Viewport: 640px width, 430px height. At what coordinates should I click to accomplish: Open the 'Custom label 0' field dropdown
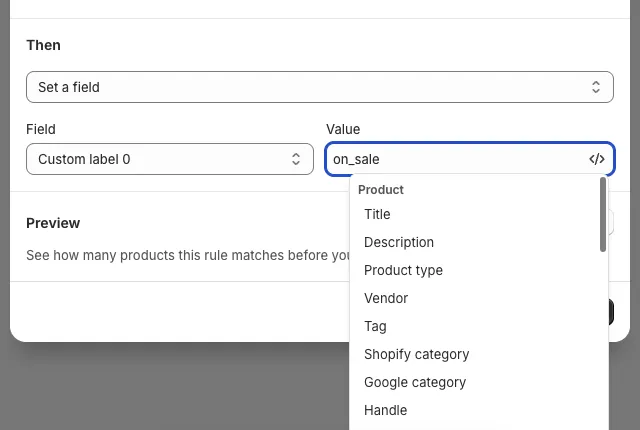pos(170,159)
